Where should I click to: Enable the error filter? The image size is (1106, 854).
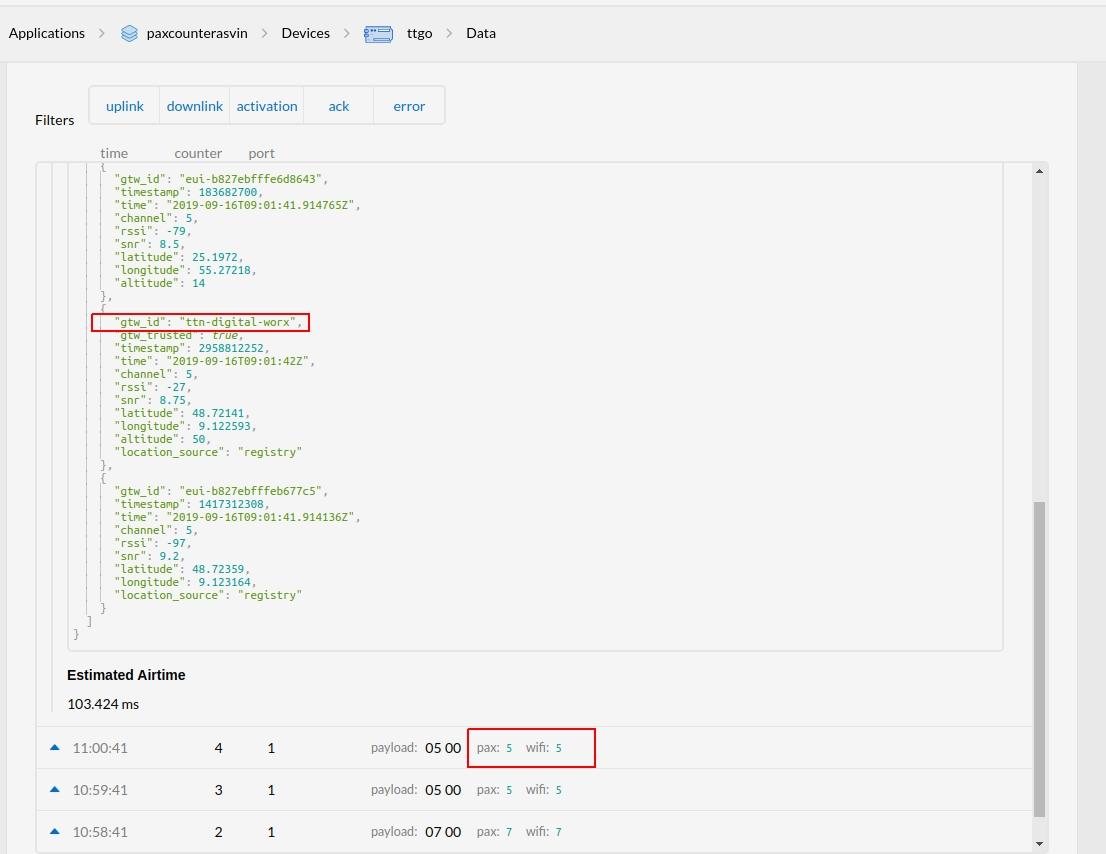[409, 106]
